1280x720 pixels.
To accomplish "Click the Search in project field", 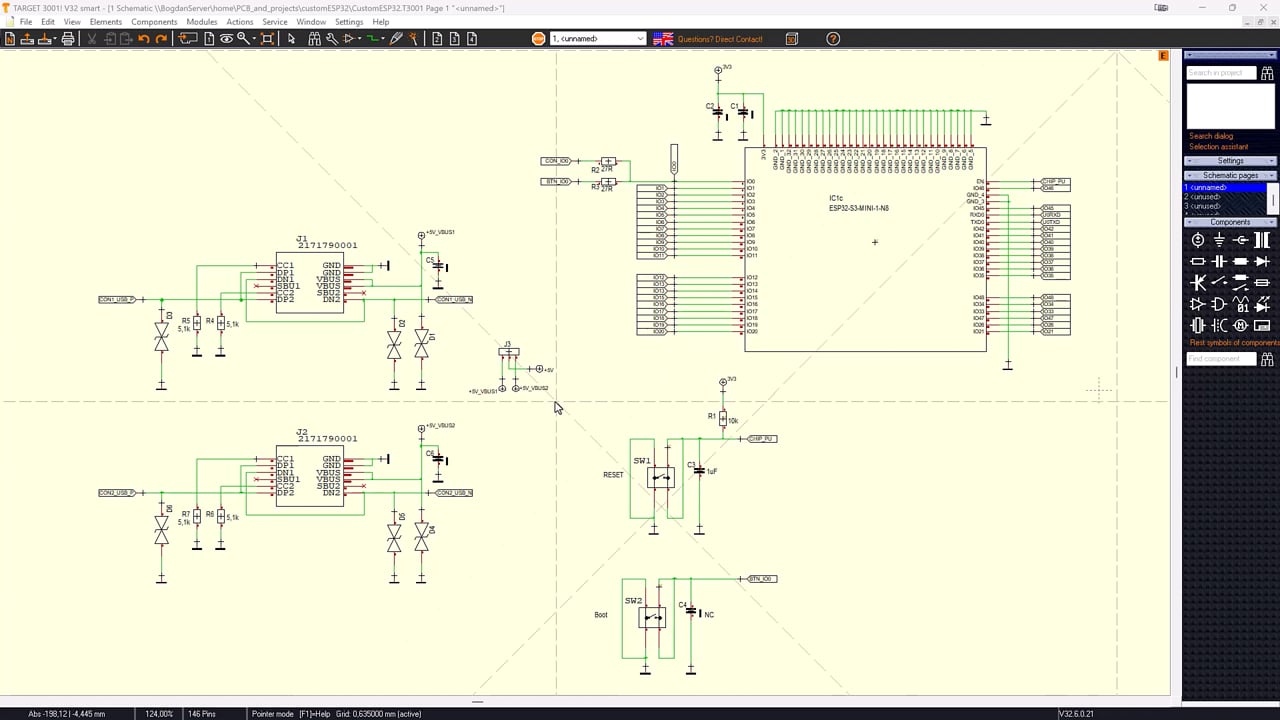I will point(1221,73).
